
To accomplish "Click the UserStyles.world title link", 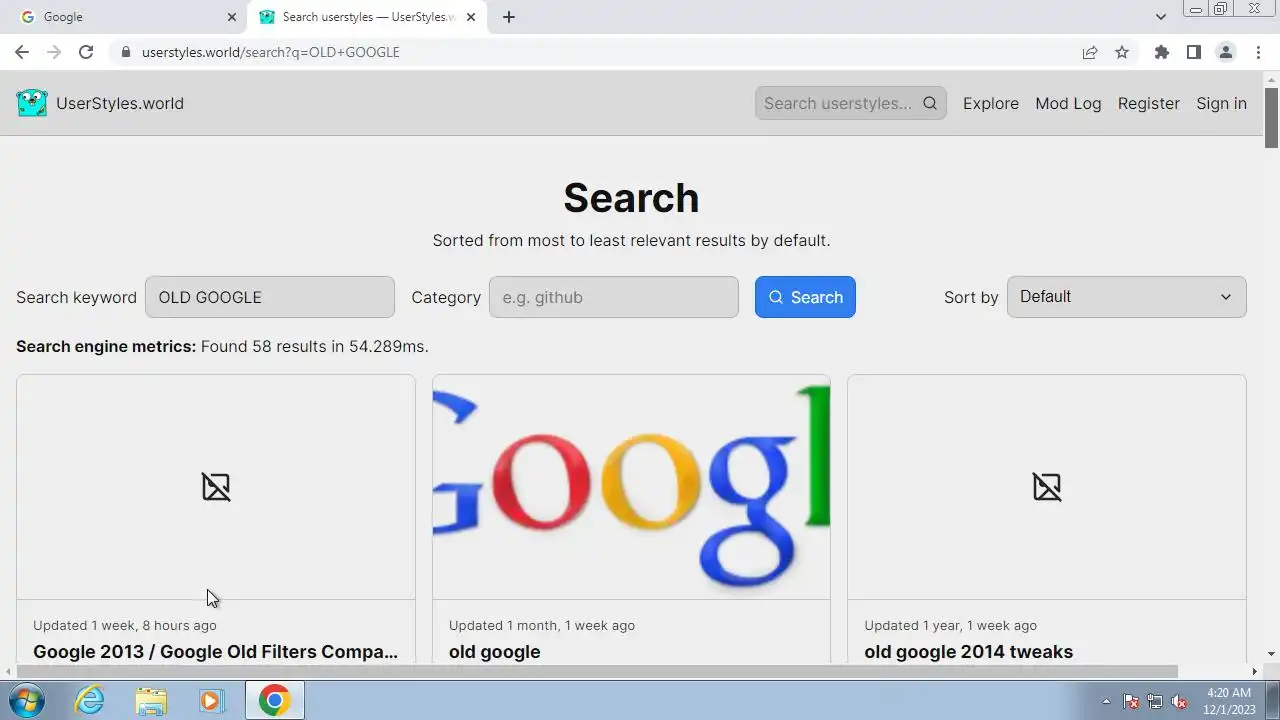I will coord(120,103).
